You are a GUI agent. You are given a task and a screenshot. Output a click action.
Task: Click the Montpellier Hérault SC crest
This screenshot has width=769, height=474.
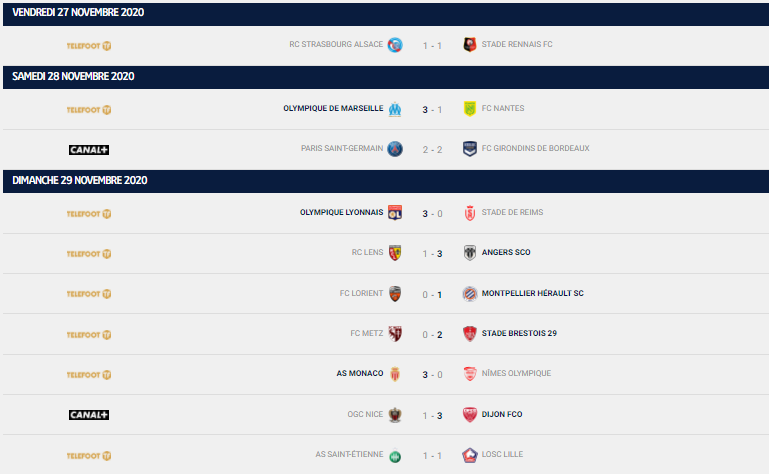(470, 293)
